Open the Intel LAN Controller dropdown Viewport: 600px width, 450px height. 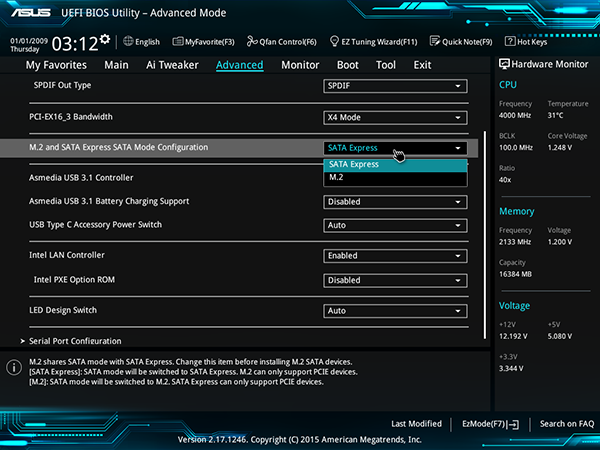pyautogui.click(x=395, y=256)
